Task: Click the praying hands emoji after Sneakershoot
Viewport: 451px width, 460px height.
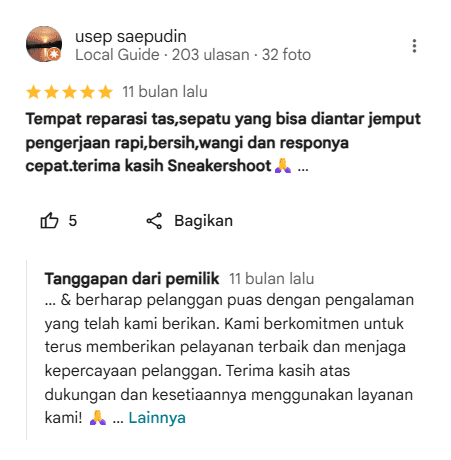Action: 283,166
